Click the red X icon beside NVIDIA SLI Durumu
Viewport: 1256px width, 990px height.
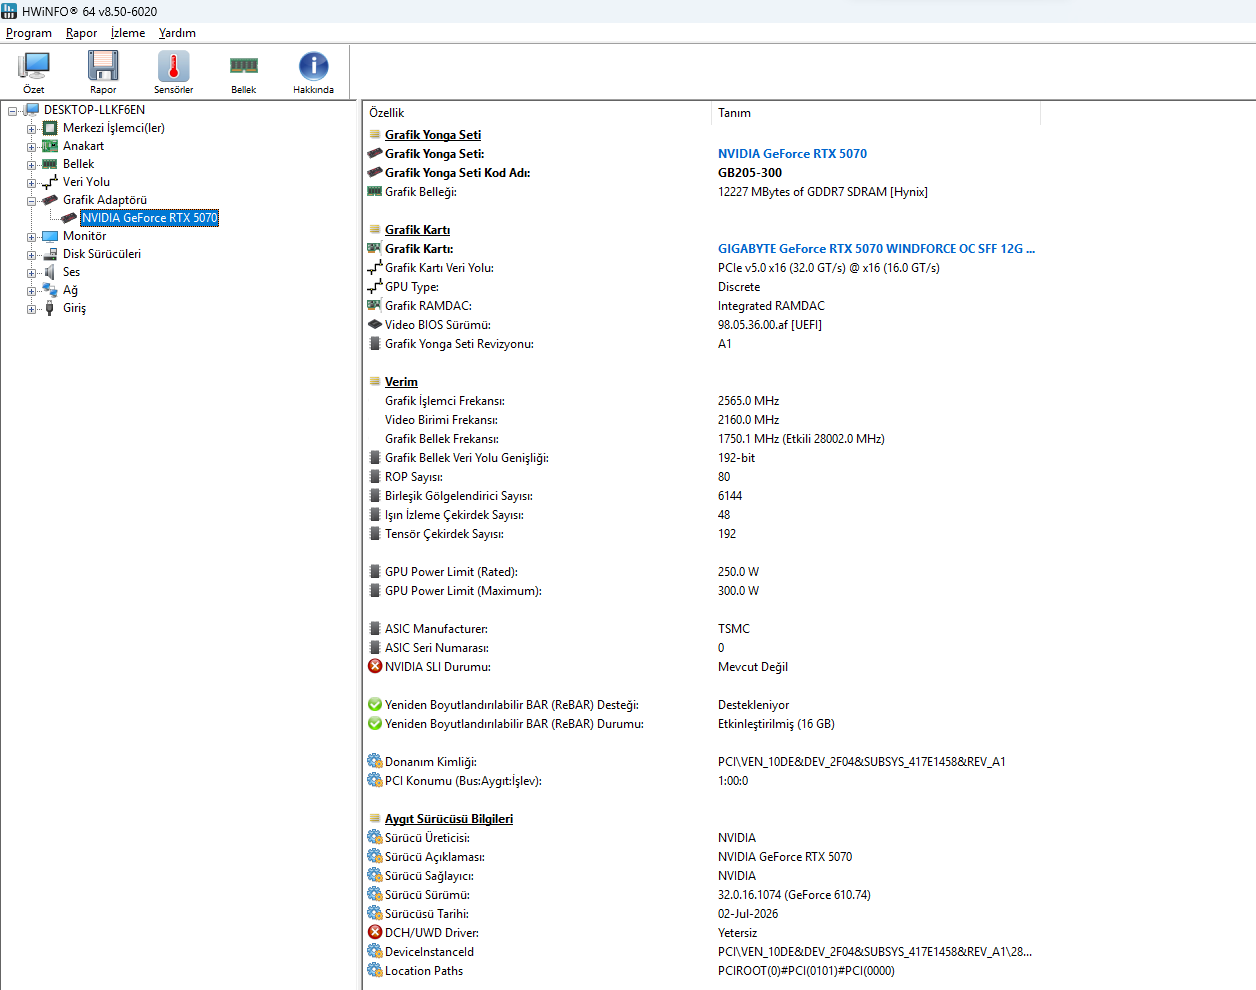pyautogui.click(x=375, y=666)
